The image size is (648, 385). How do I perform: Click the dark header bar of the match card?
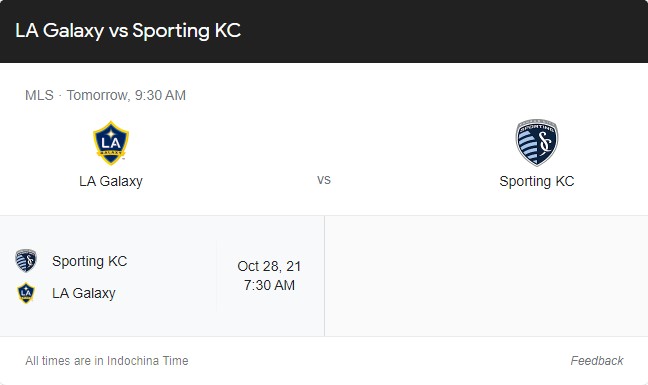coord(324,31)
